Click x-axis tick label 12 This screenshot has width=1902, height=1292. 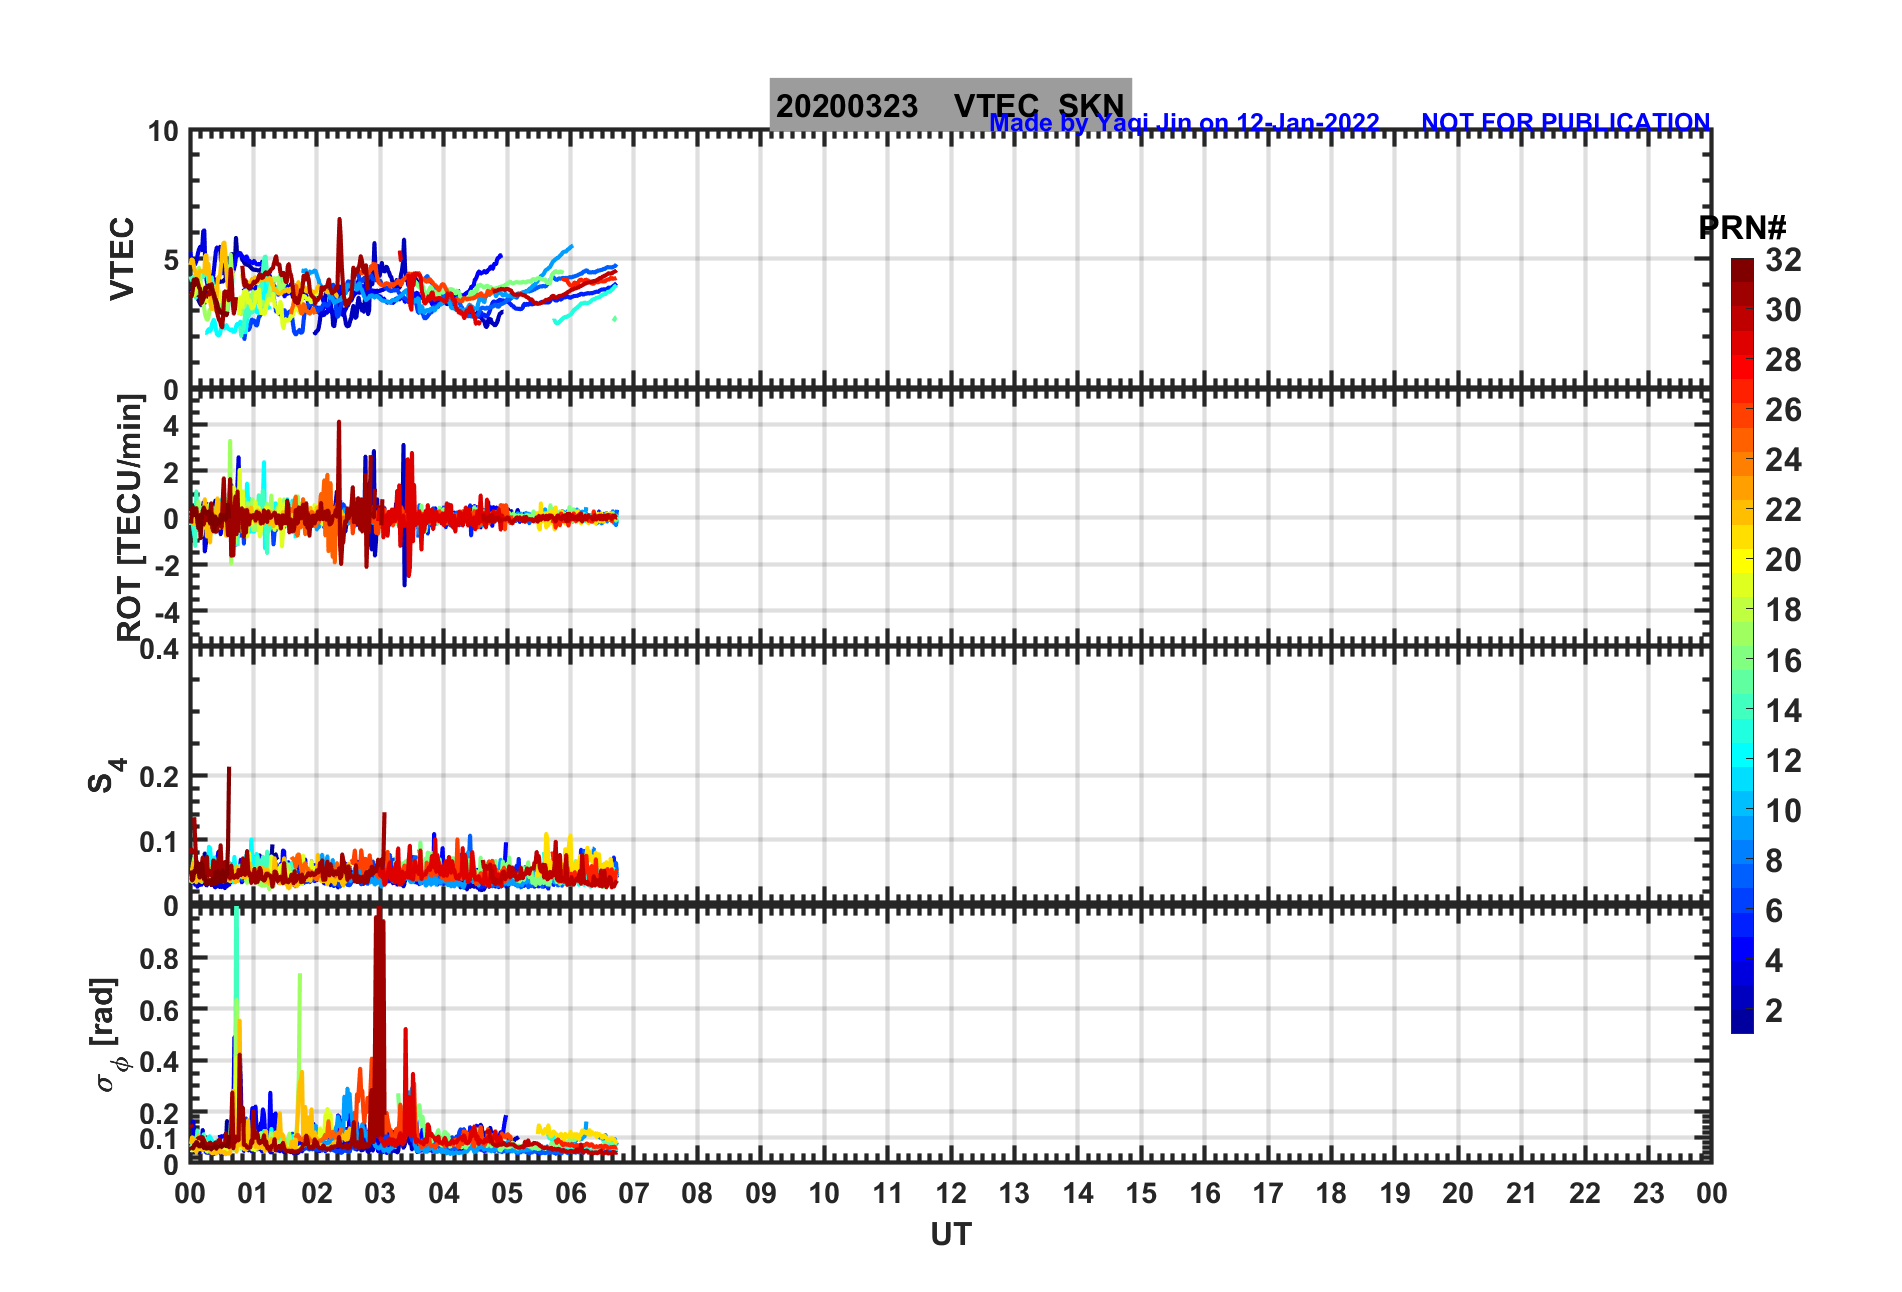[950, 1193]
